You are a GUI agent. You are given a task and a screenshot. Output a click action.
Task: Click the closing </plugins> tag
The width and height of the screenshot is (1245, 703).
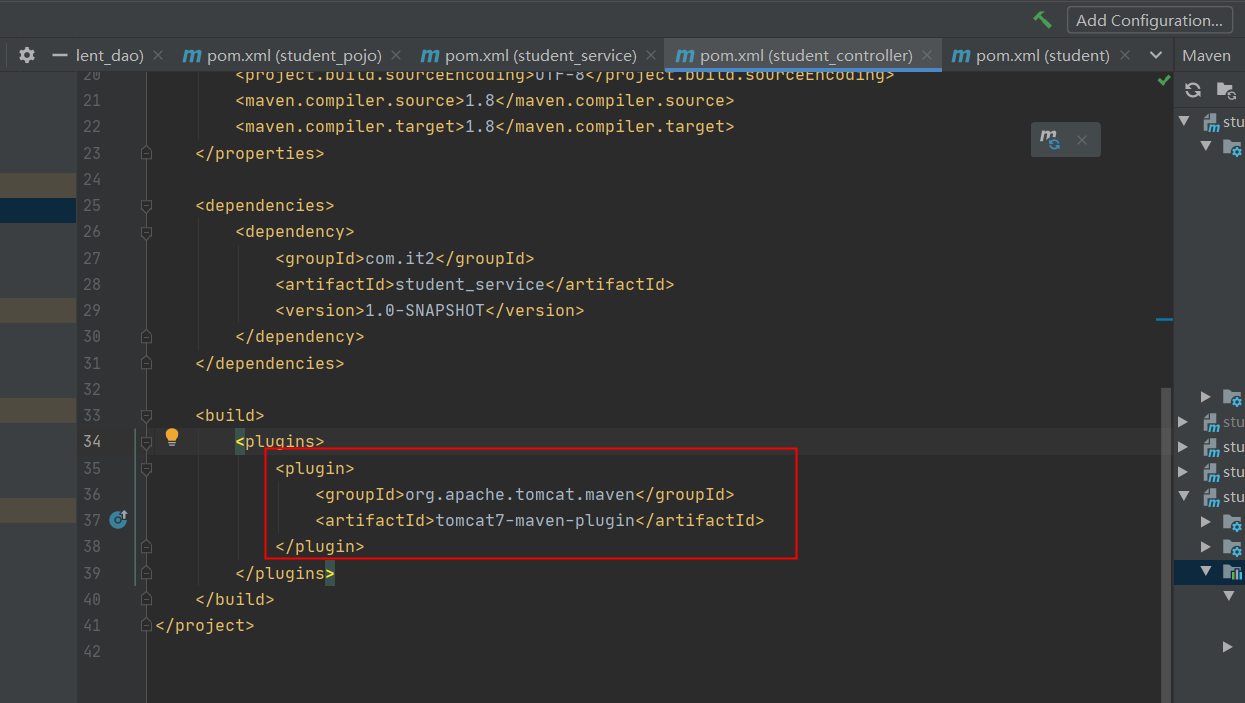pos(285,573)
